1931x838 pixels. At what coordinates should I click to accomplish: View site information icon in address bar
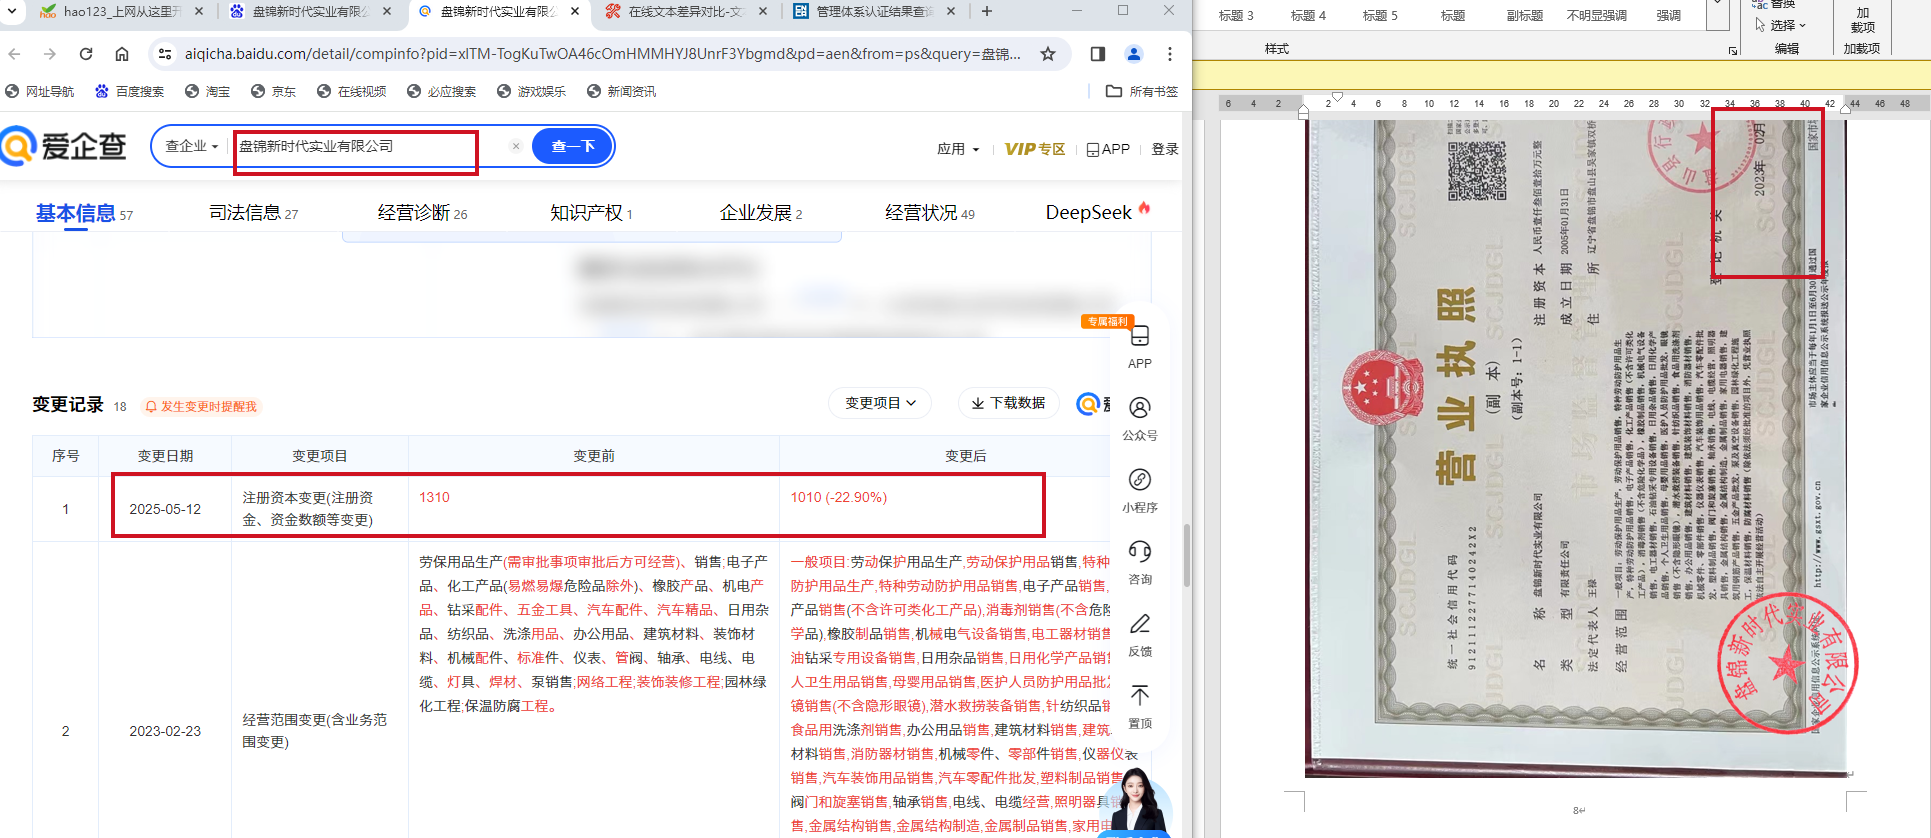coord(165,54)
